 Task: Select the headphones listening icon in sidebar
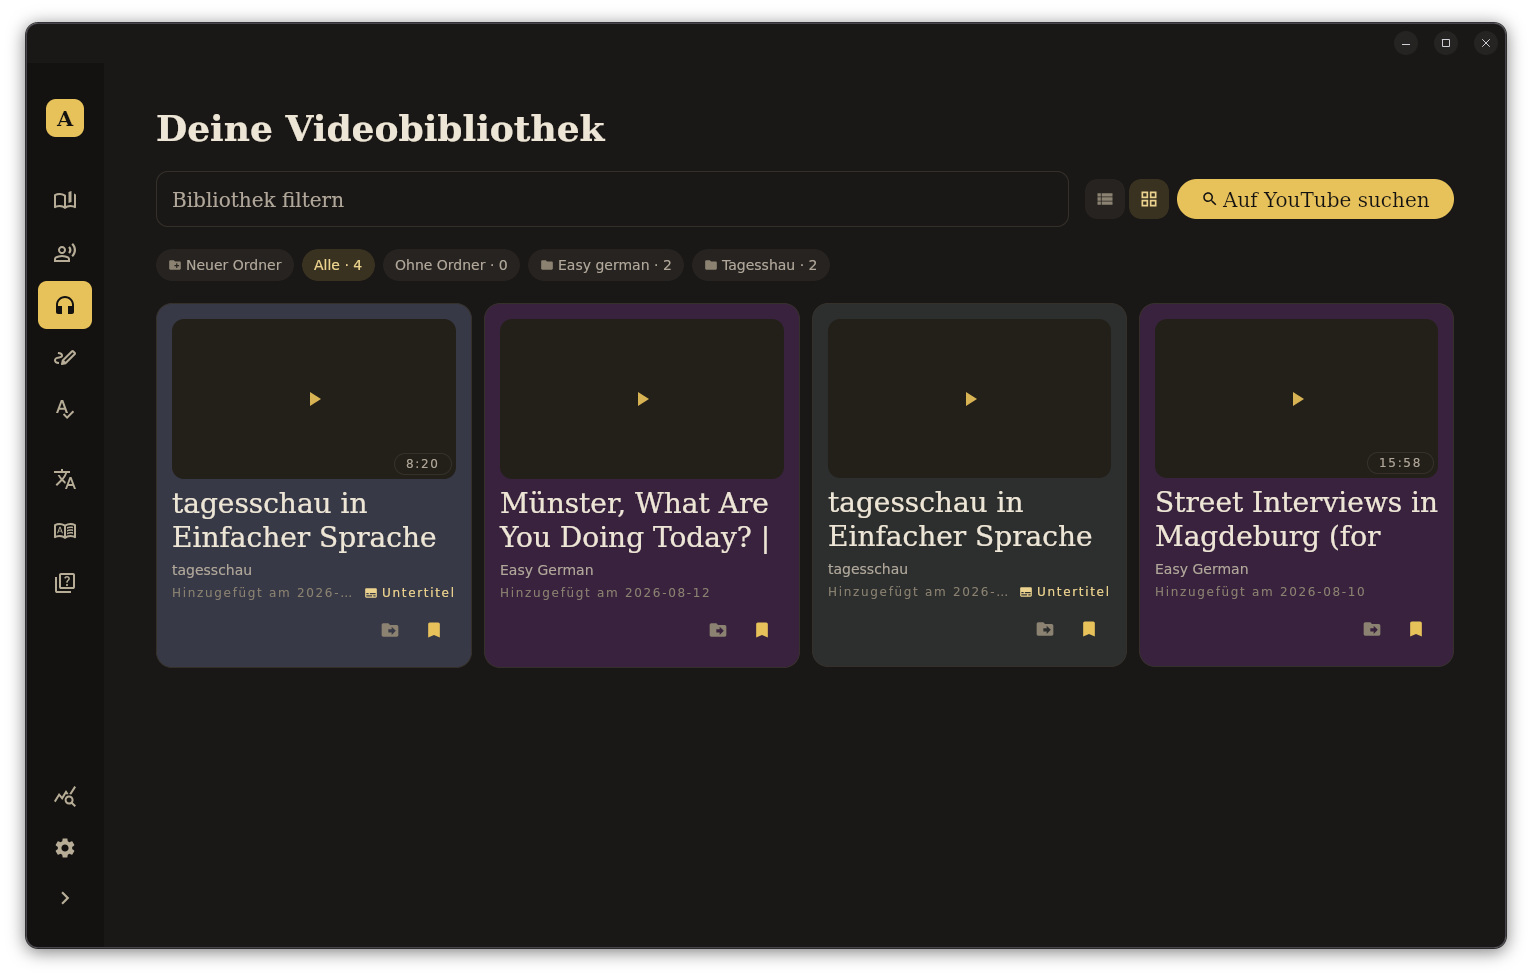click(65, 305)
